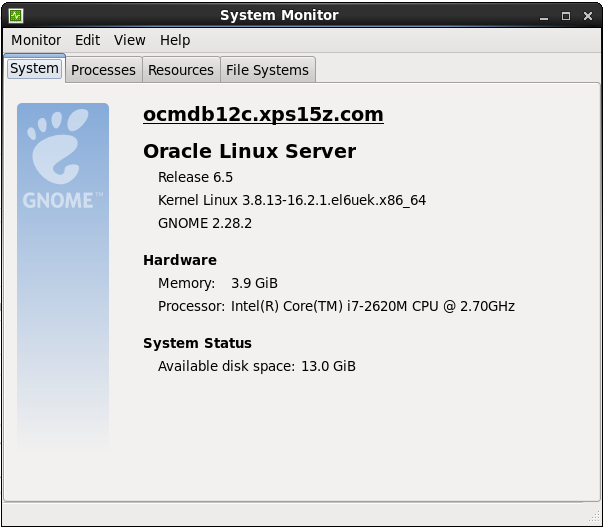Click the Hardware section heading

tap(180, 260)
